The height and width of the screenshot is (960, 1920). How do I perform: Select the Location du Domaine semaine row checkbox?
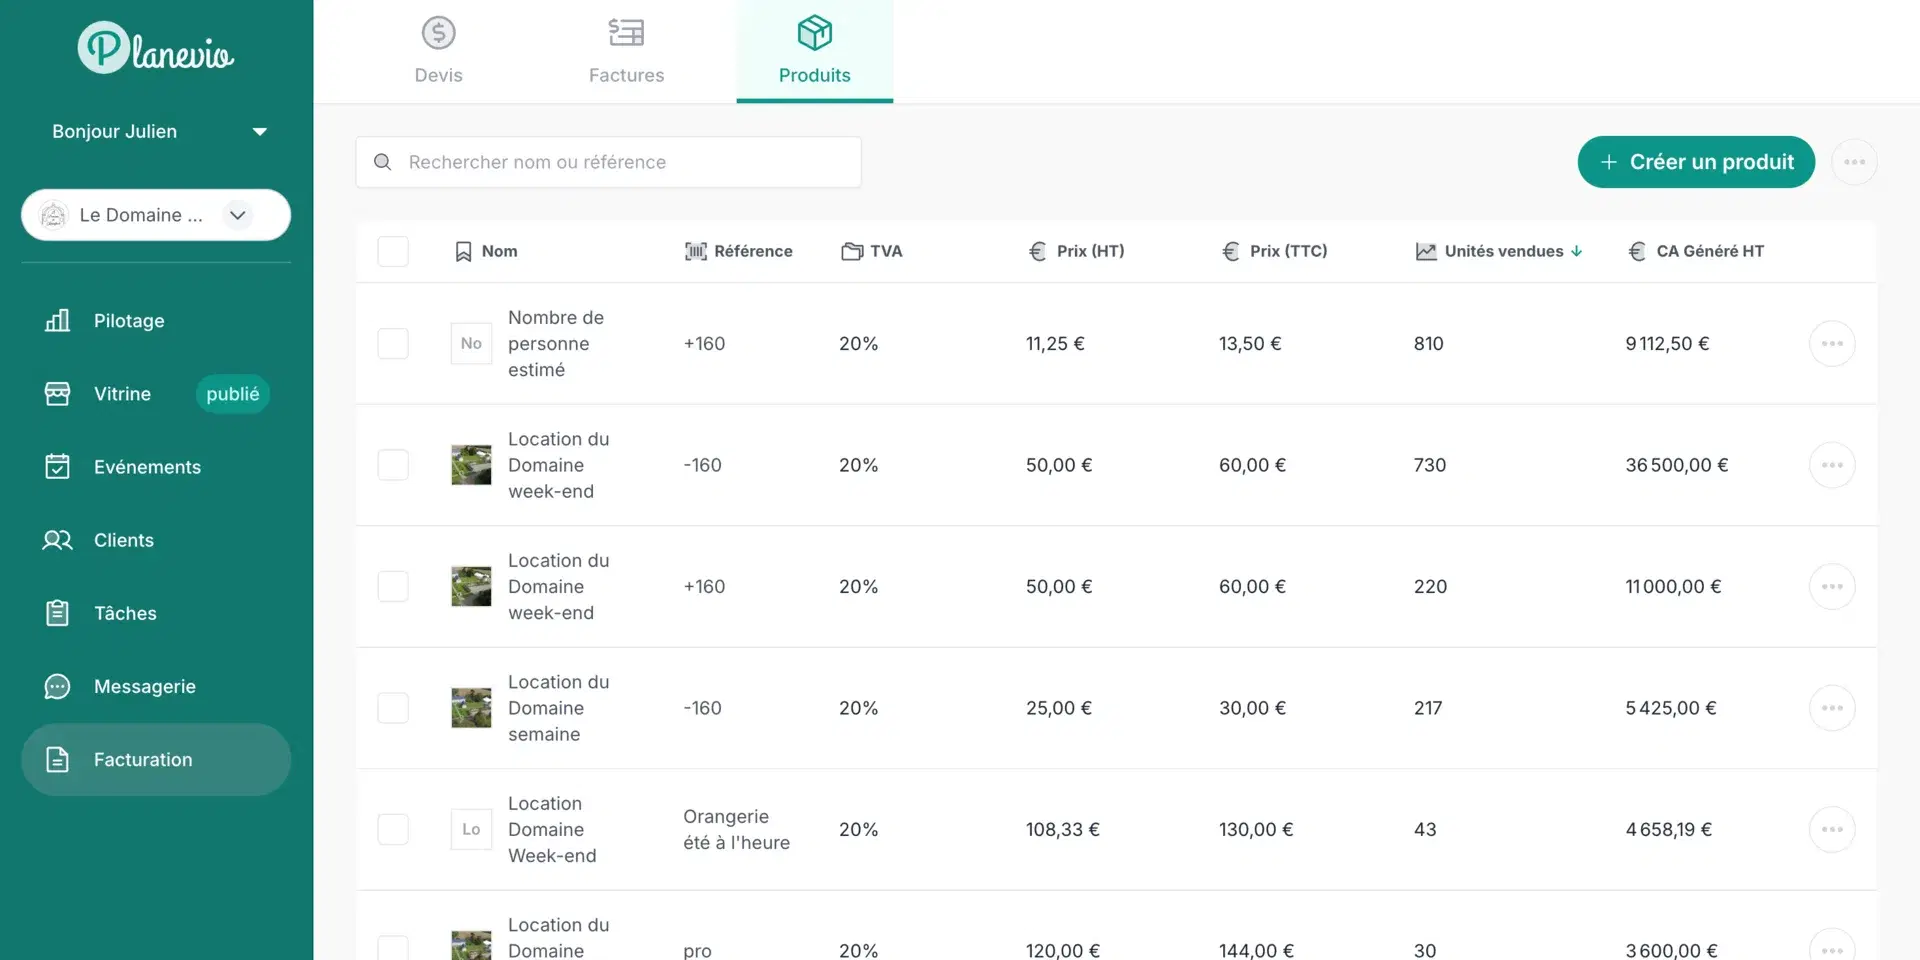click(x=393, y=708)
